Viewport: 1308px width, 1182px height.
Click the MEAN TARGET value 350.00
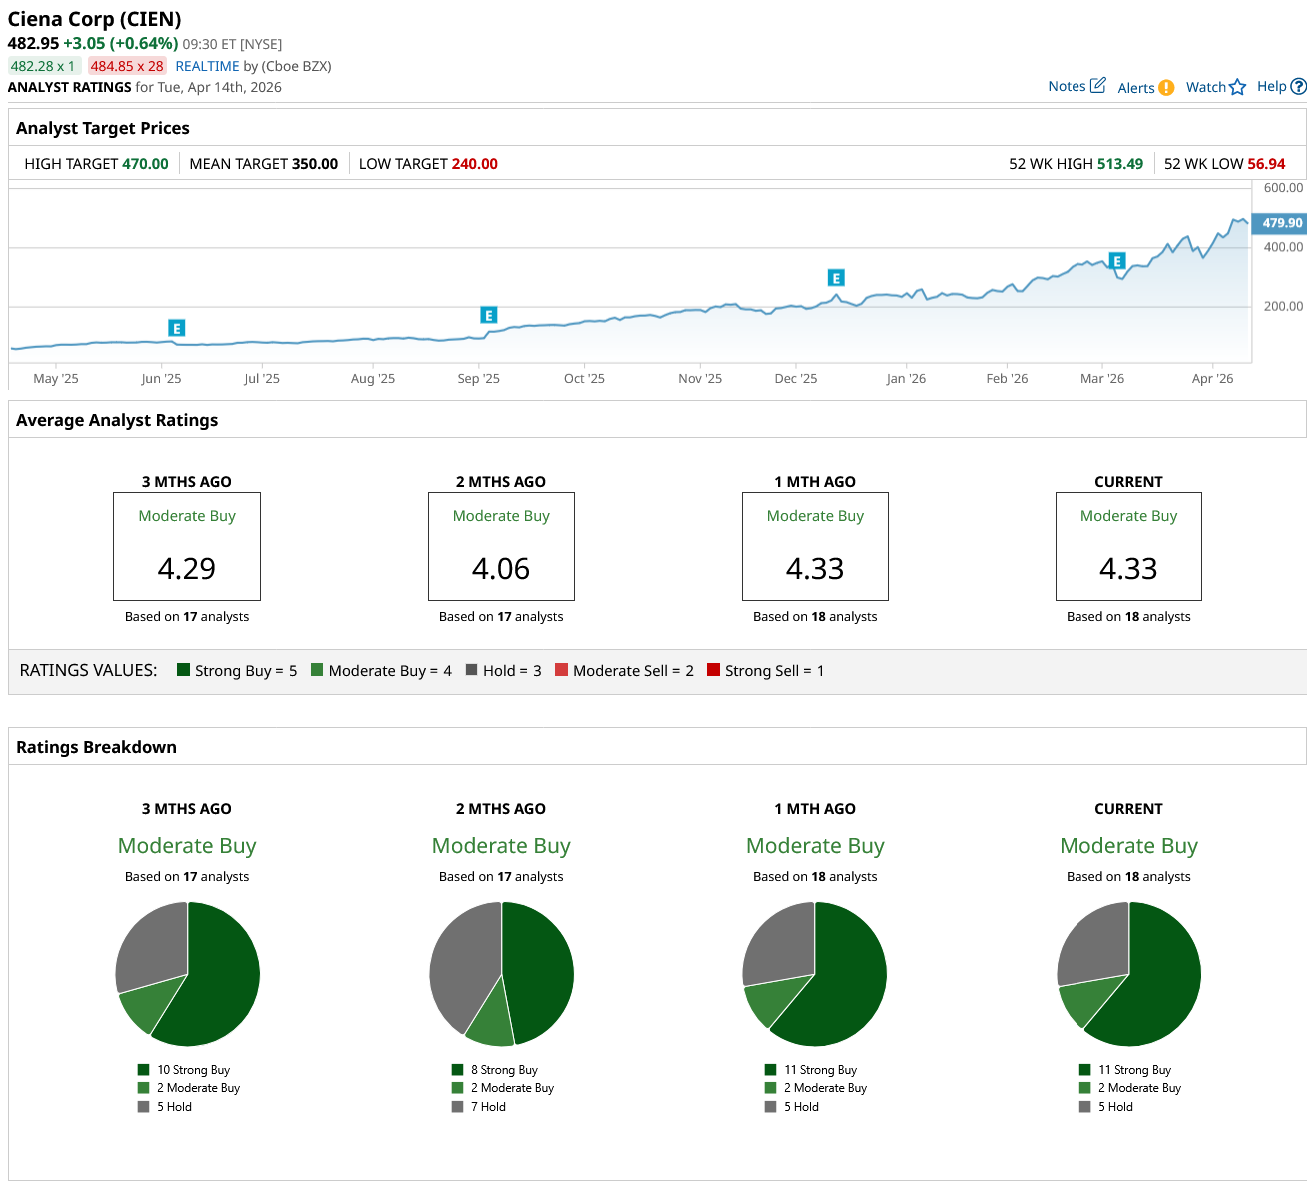[x=315, y=164]
